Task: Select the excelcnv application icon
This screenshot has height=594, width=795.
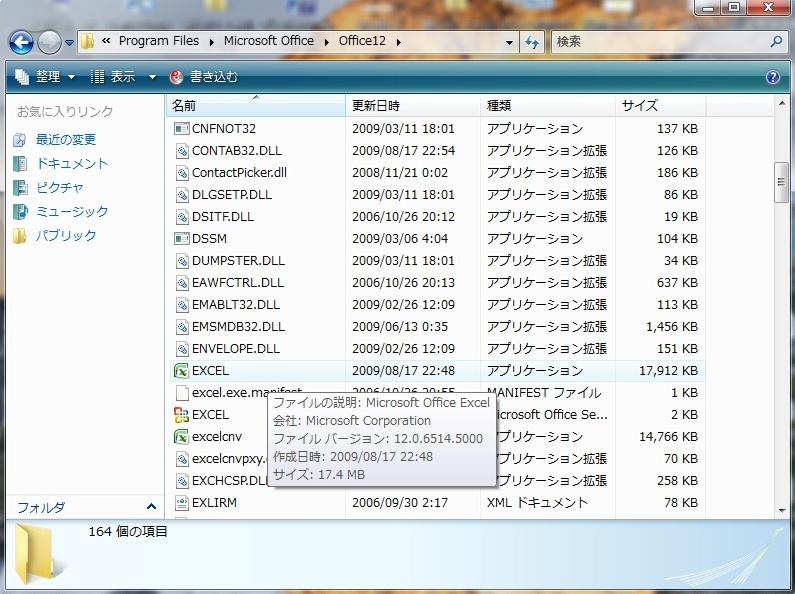Action: pos(182,437)
